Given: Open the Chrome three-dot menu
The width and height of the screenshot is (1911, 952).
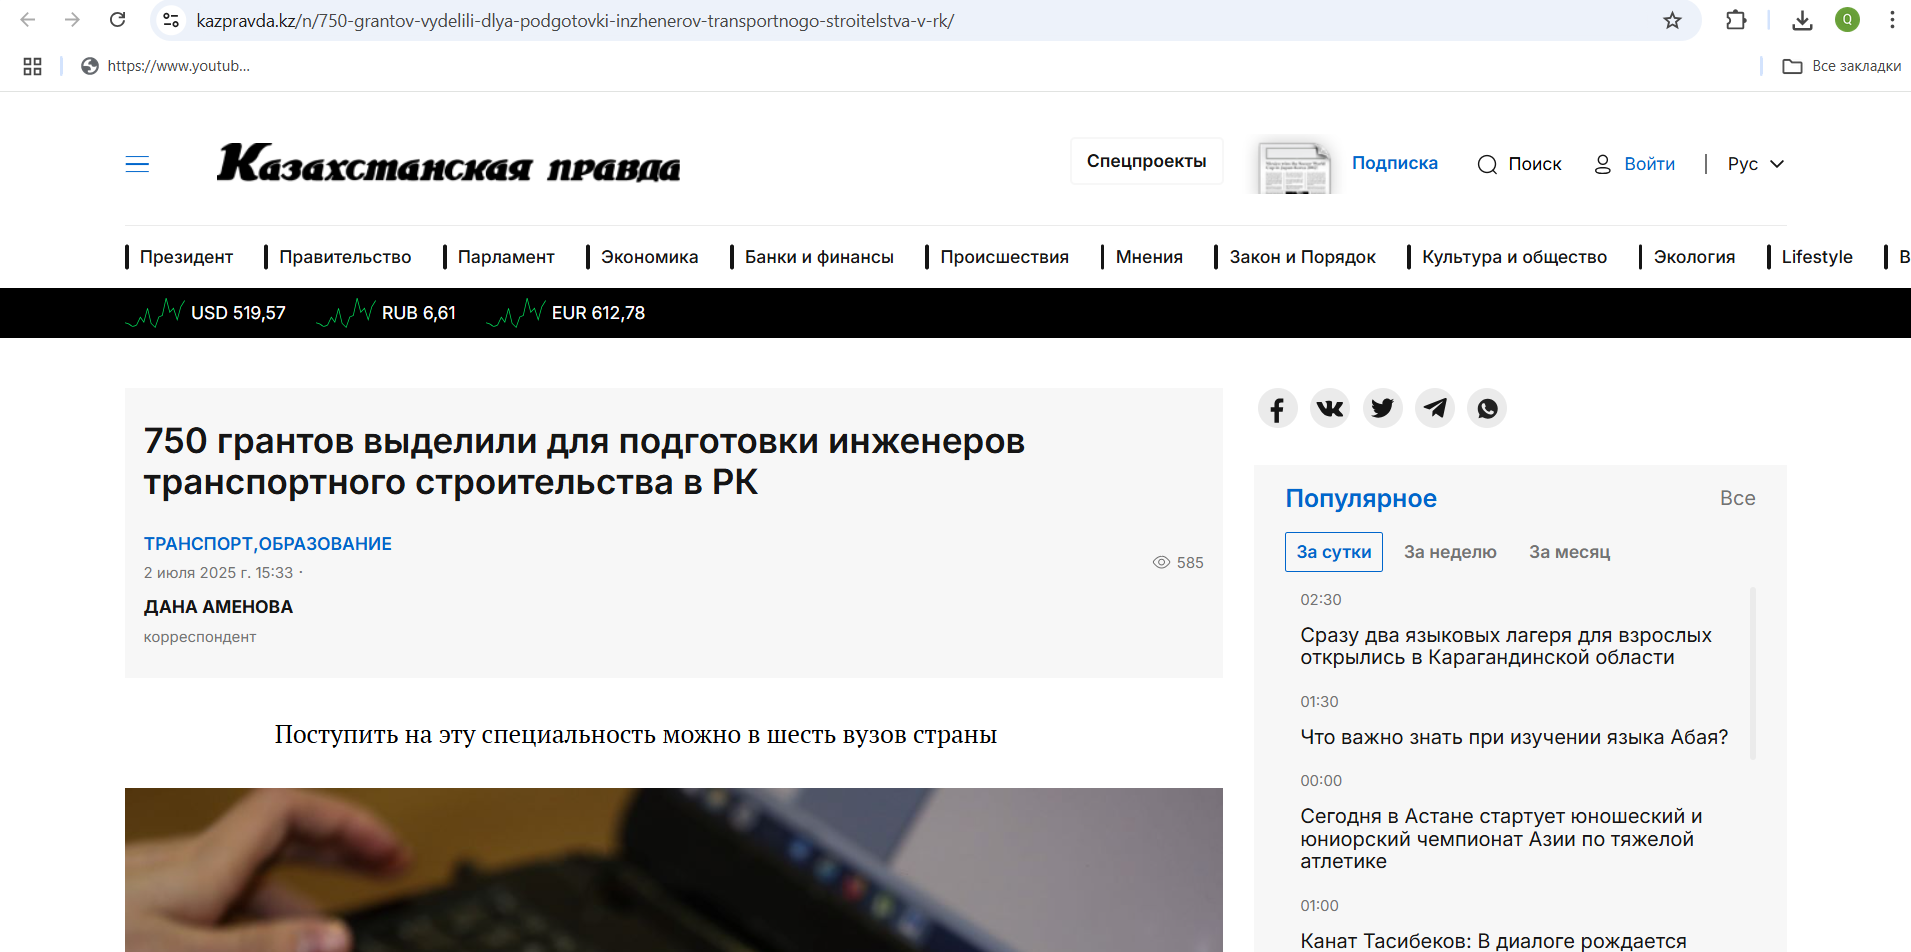Looking at the screenshot, I should [1892, 20].
